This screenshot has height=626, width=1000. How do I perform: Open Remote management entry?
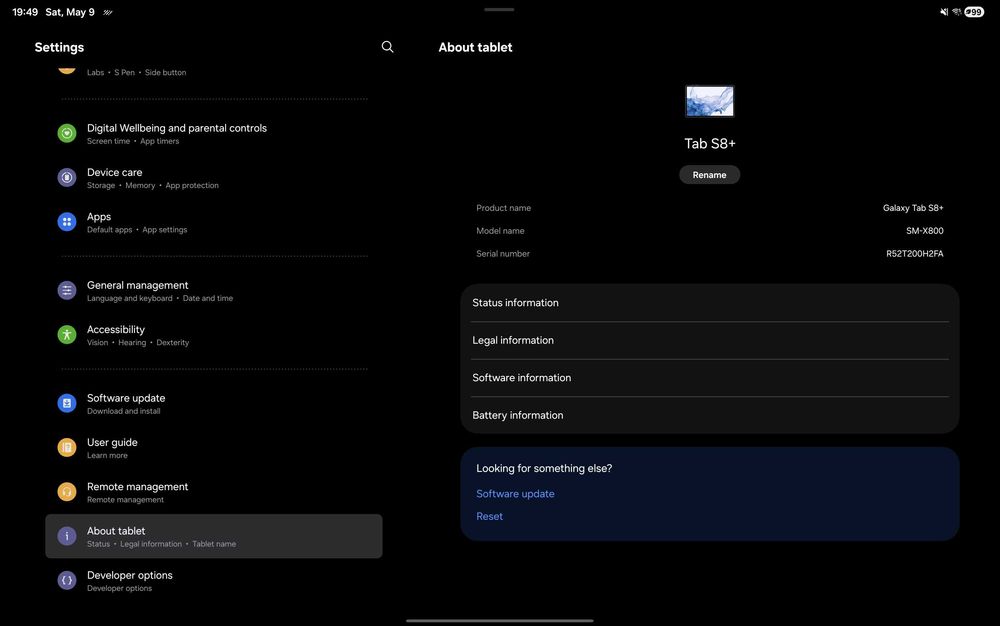click(x=214, y=492)
